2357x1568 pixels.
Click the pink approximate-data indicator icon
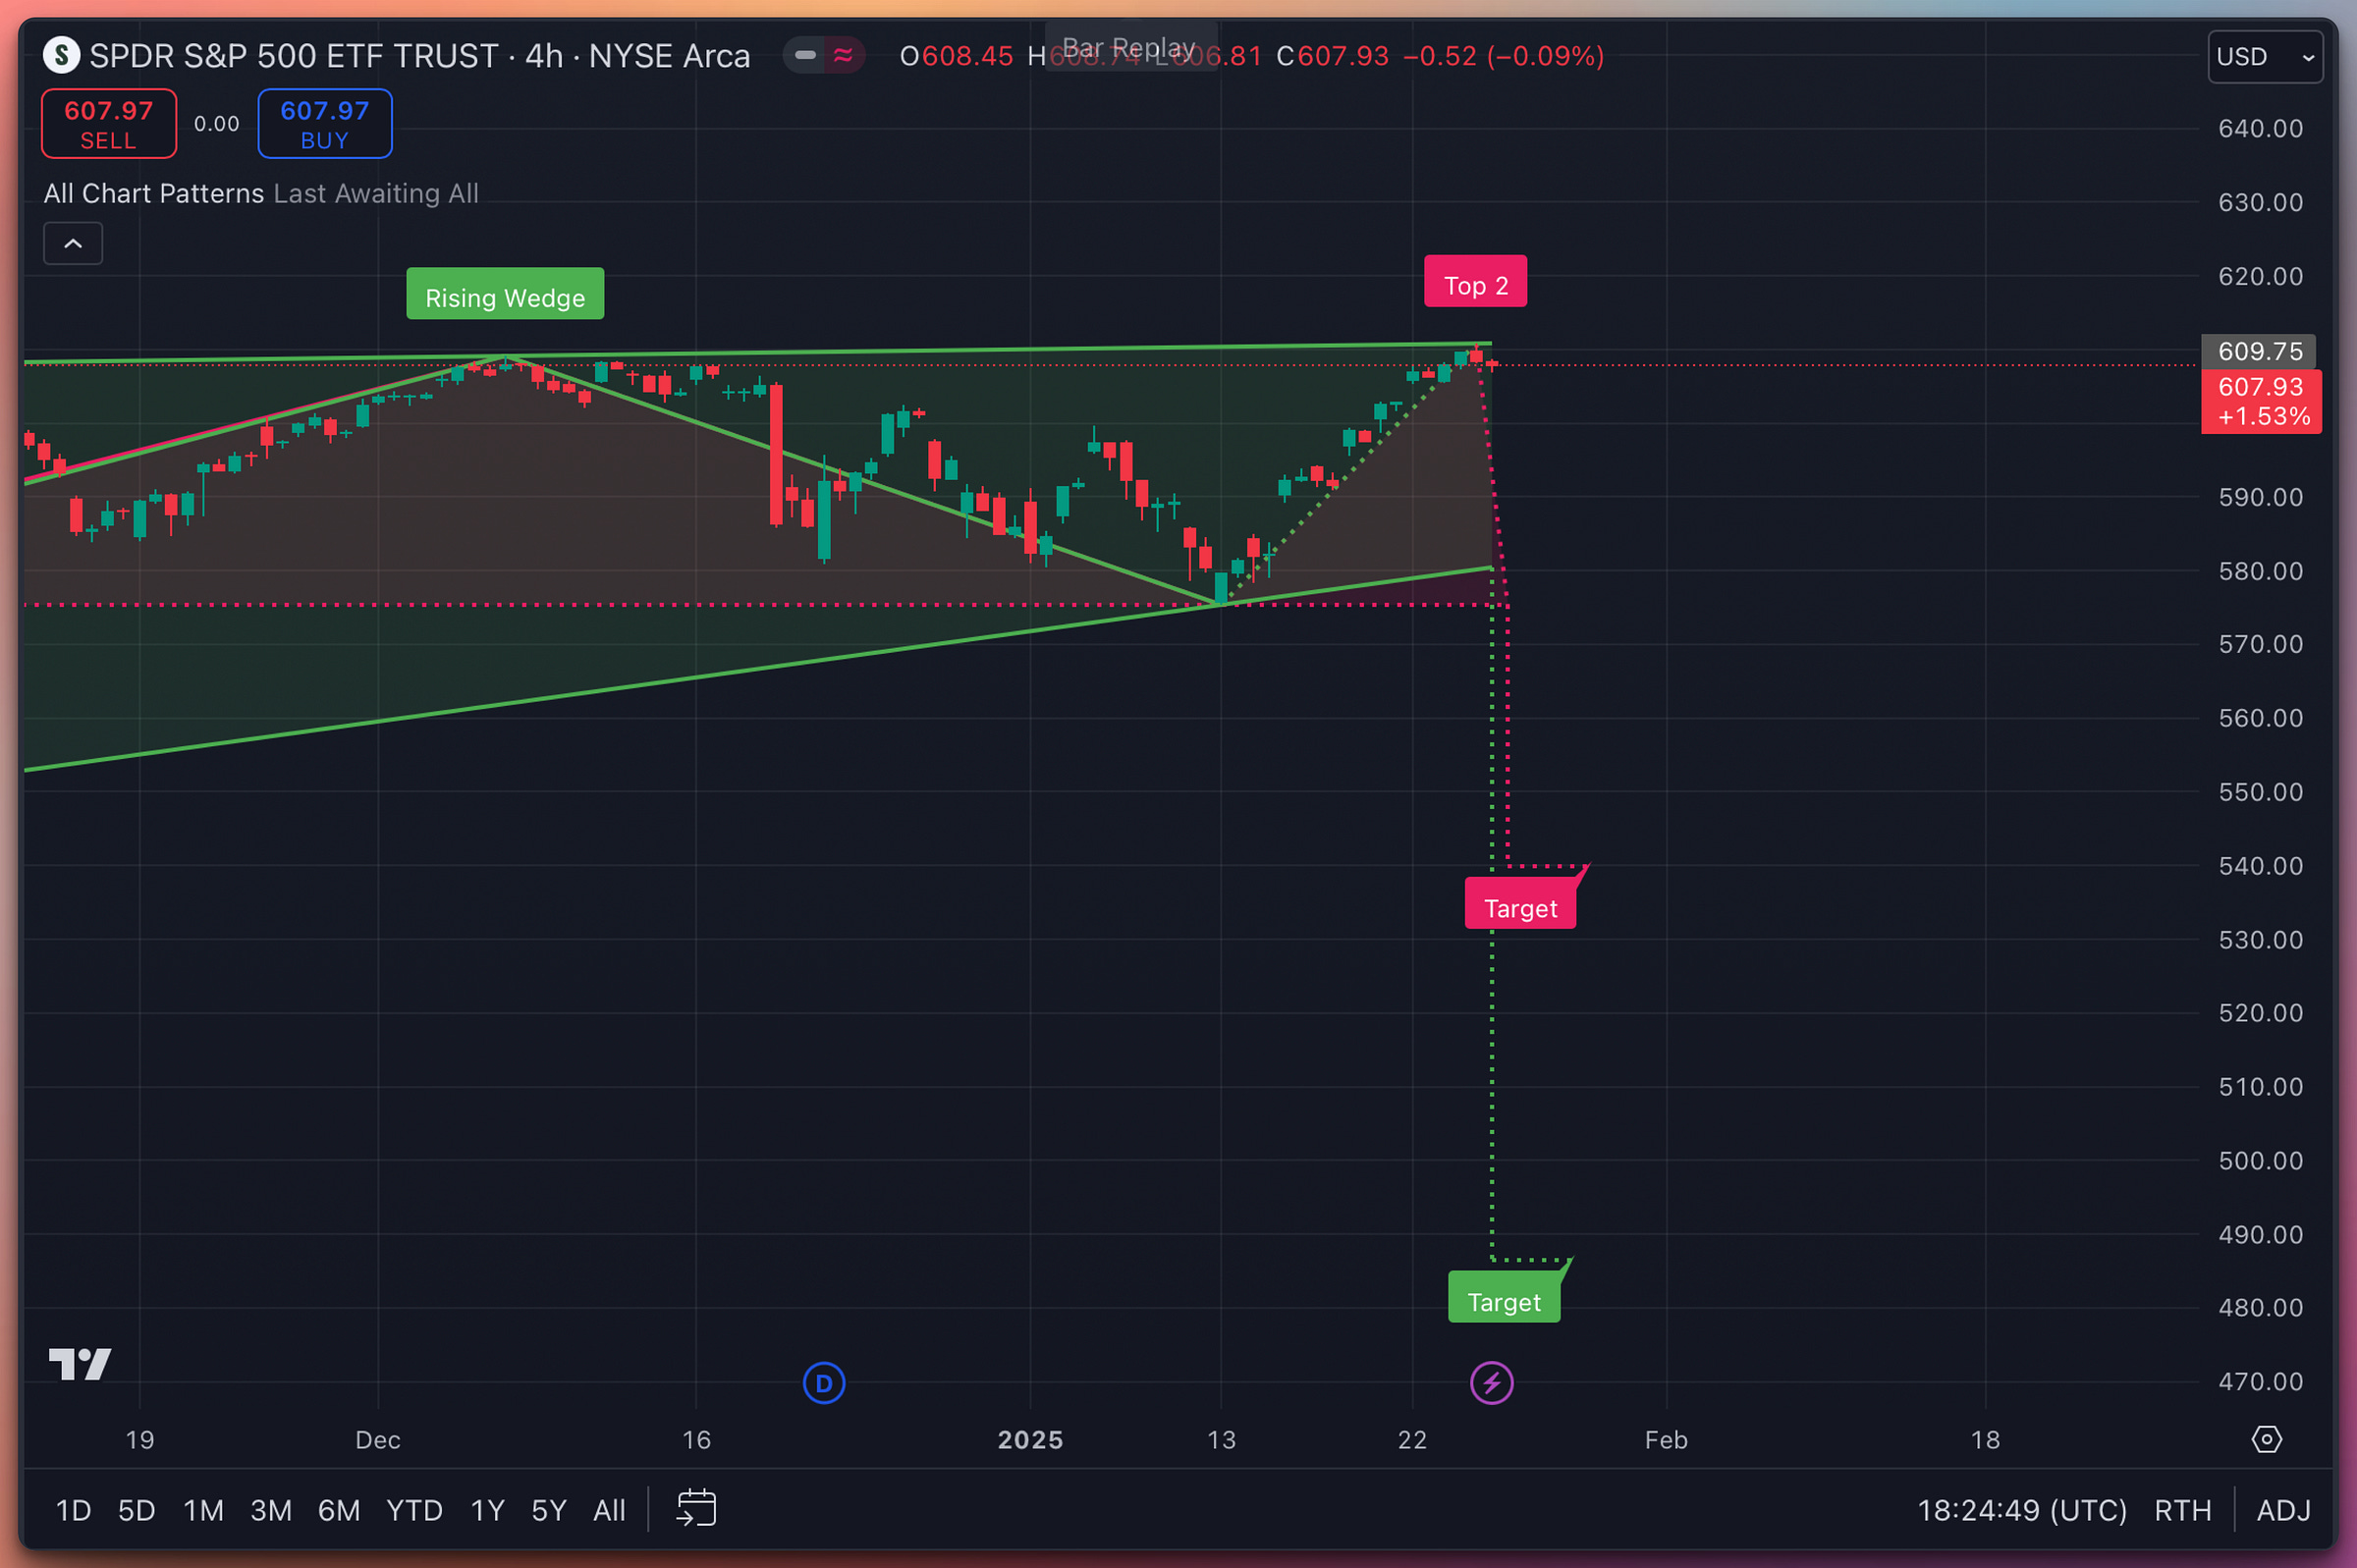843,55
